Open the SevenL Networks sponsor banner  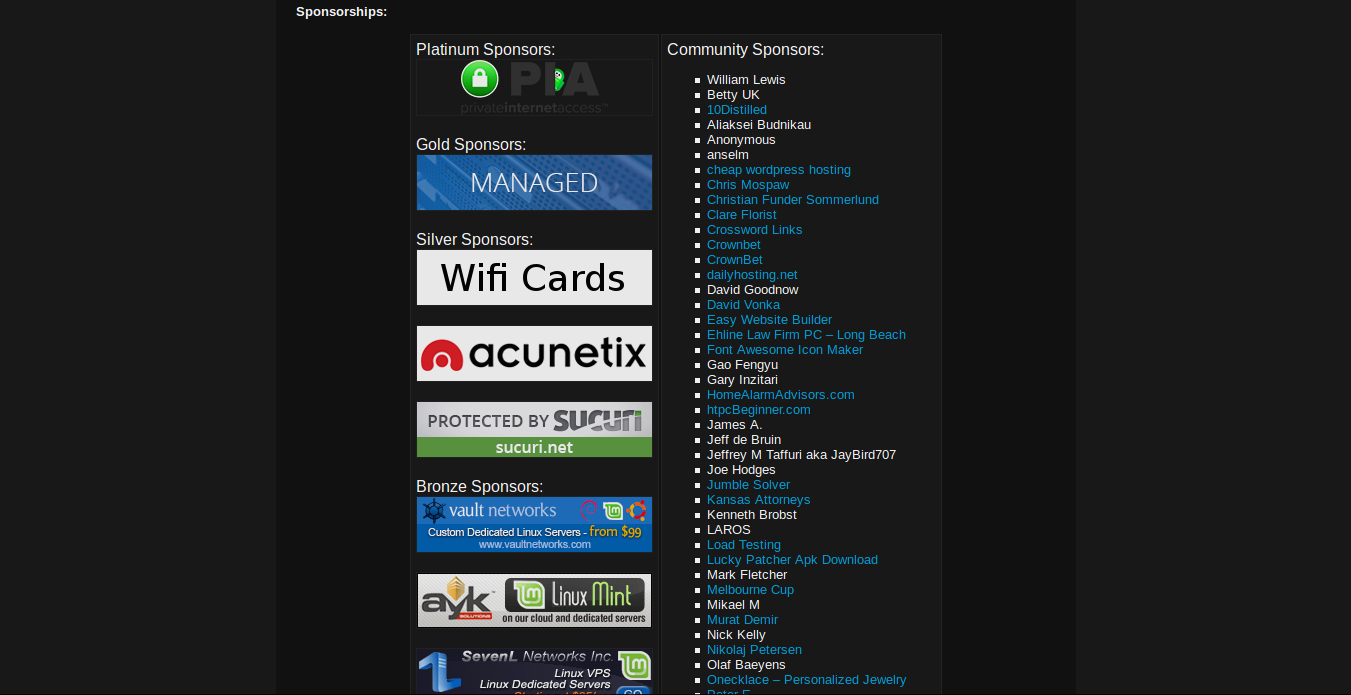(534, 671)
